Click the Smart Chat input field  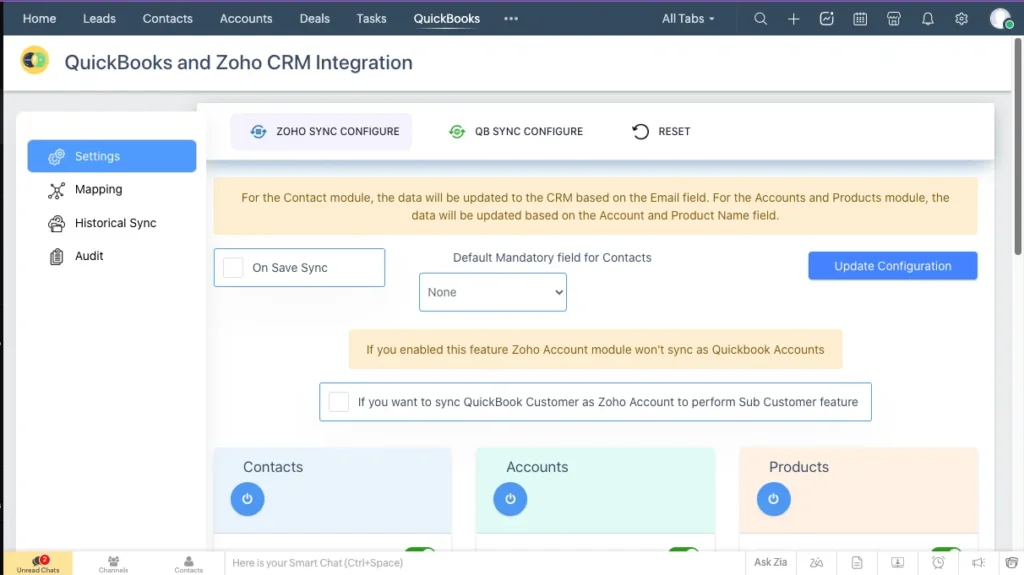(x=485, y=563)
